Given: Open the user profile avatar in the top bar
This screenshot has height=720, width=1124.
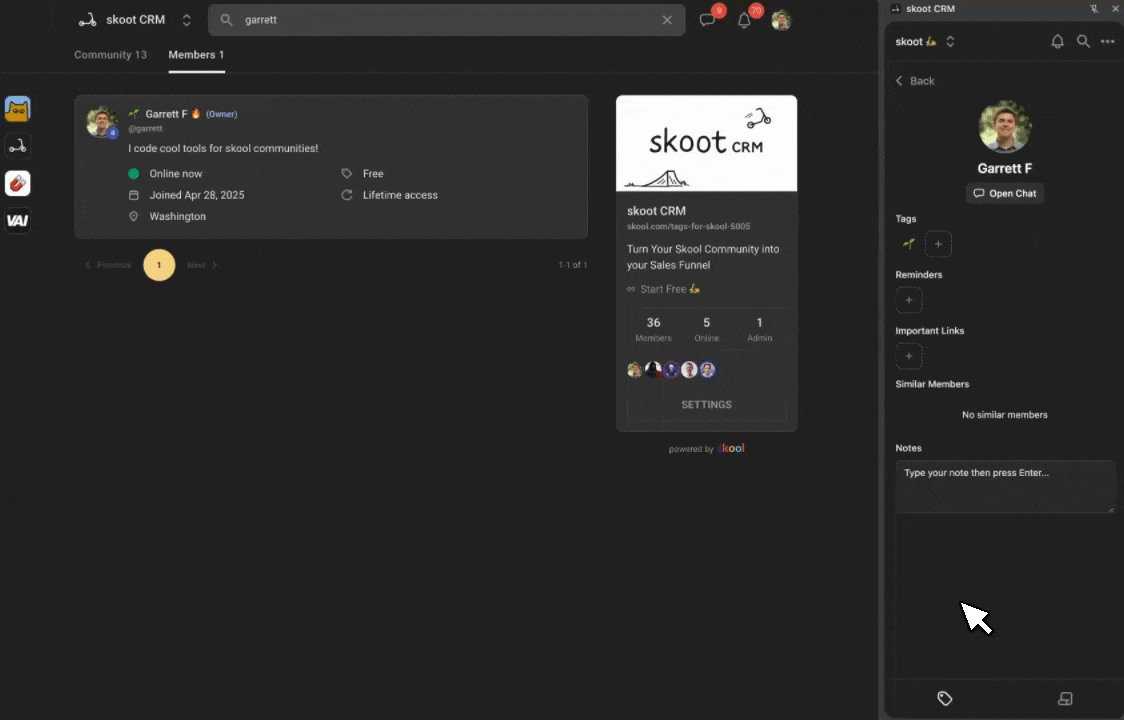Looking at the screenshot, I should (781, 20).
